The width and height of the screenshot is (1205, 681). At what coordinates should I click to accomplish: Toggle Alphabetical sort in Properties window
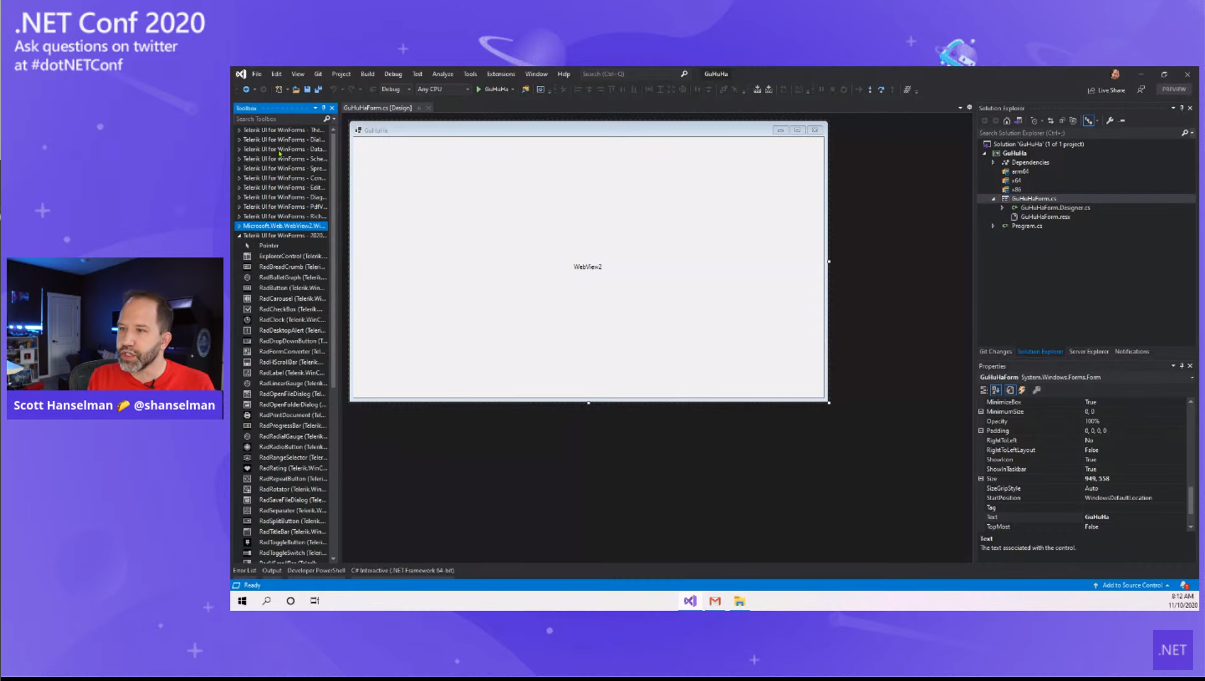point(997,390)
